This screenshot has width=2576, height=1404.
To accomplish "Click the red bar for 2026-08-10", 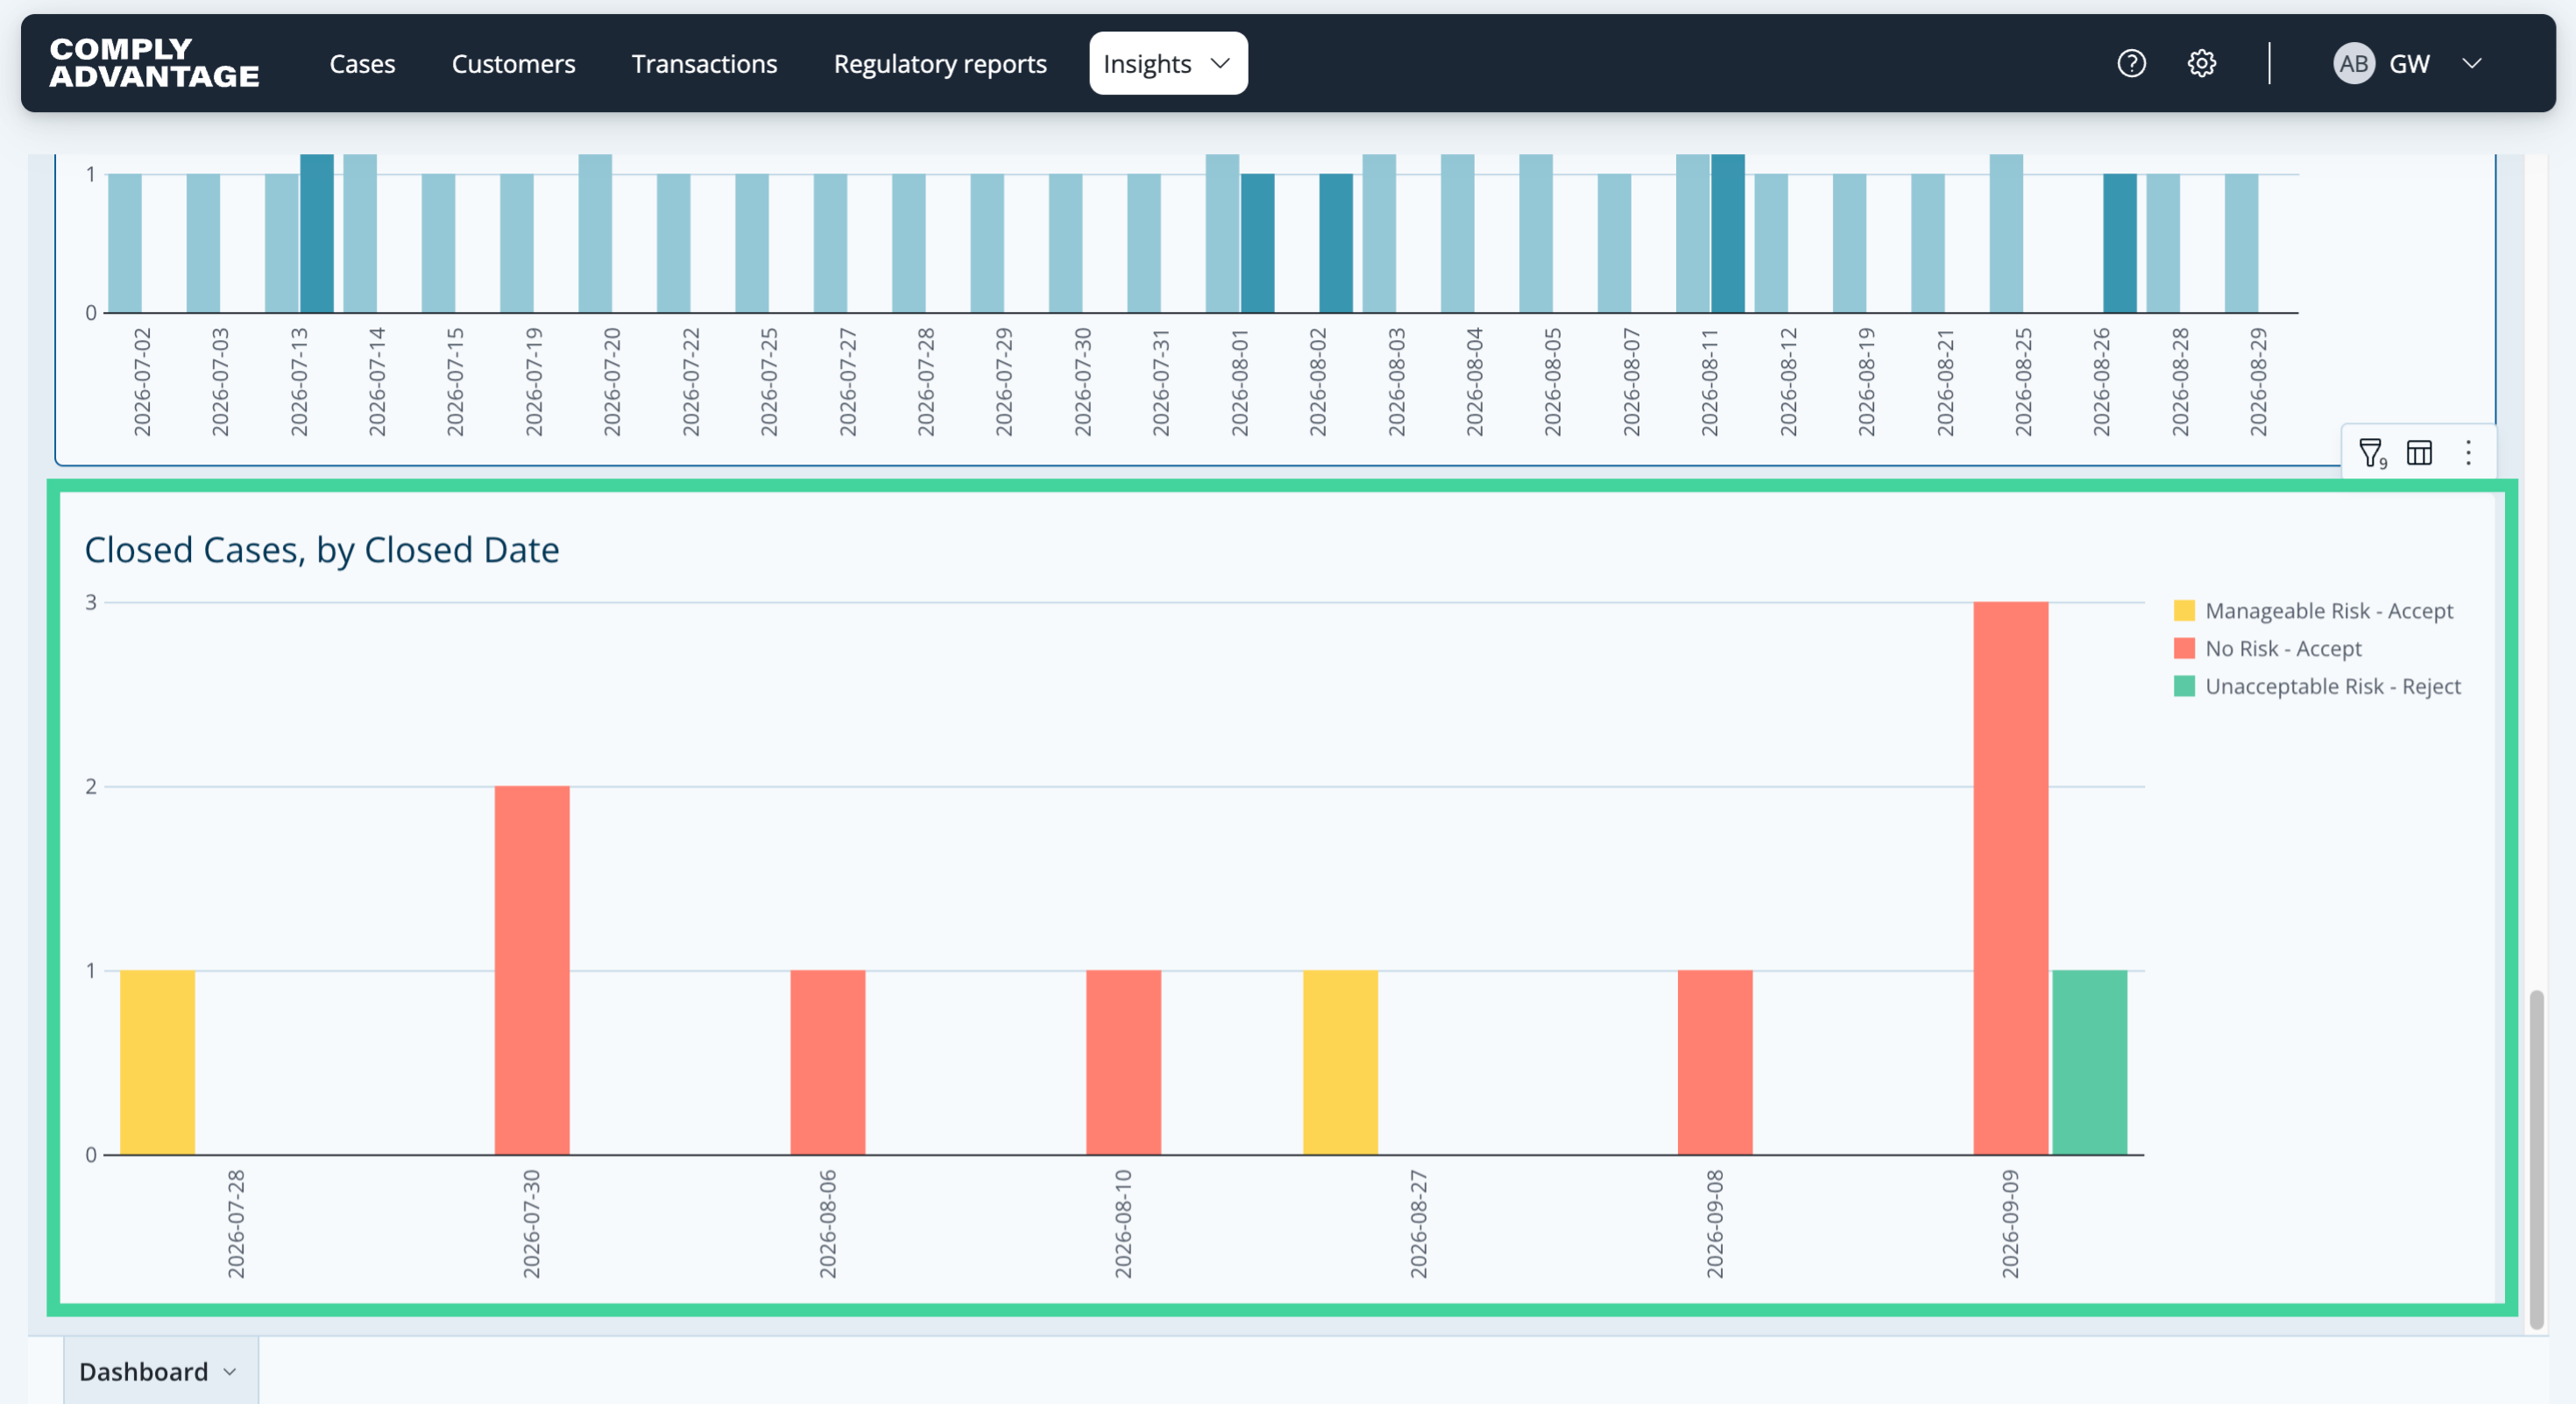I will coord(1124,1062).
